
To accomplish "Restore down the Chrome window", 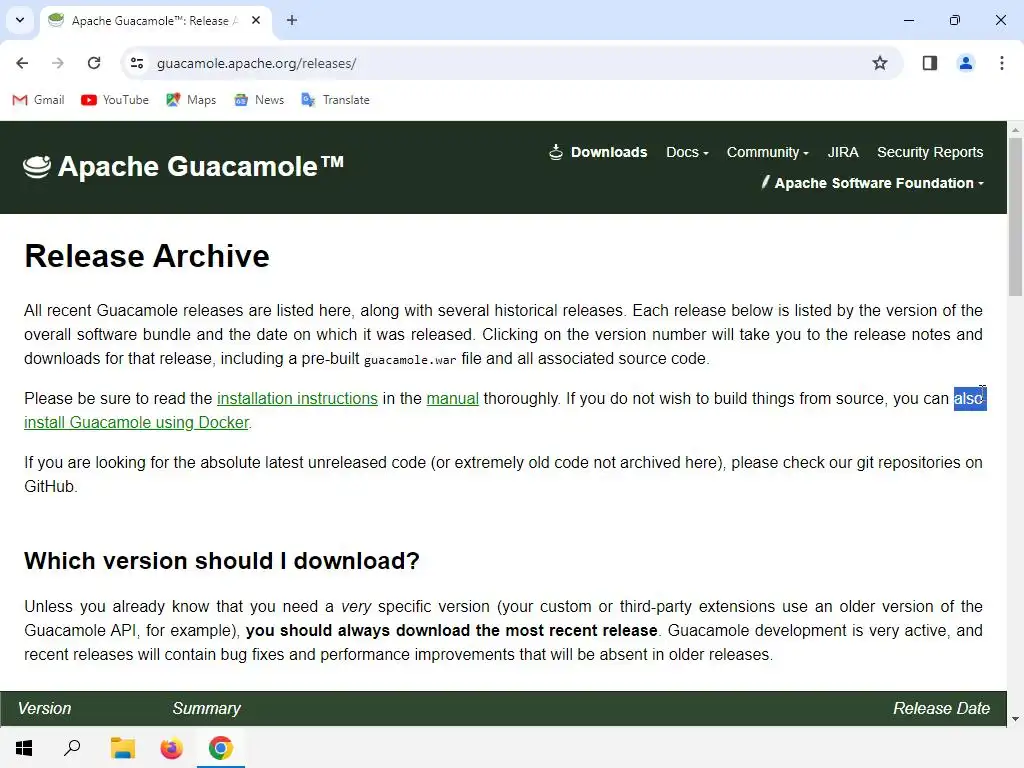I will (x=955, y=20).
